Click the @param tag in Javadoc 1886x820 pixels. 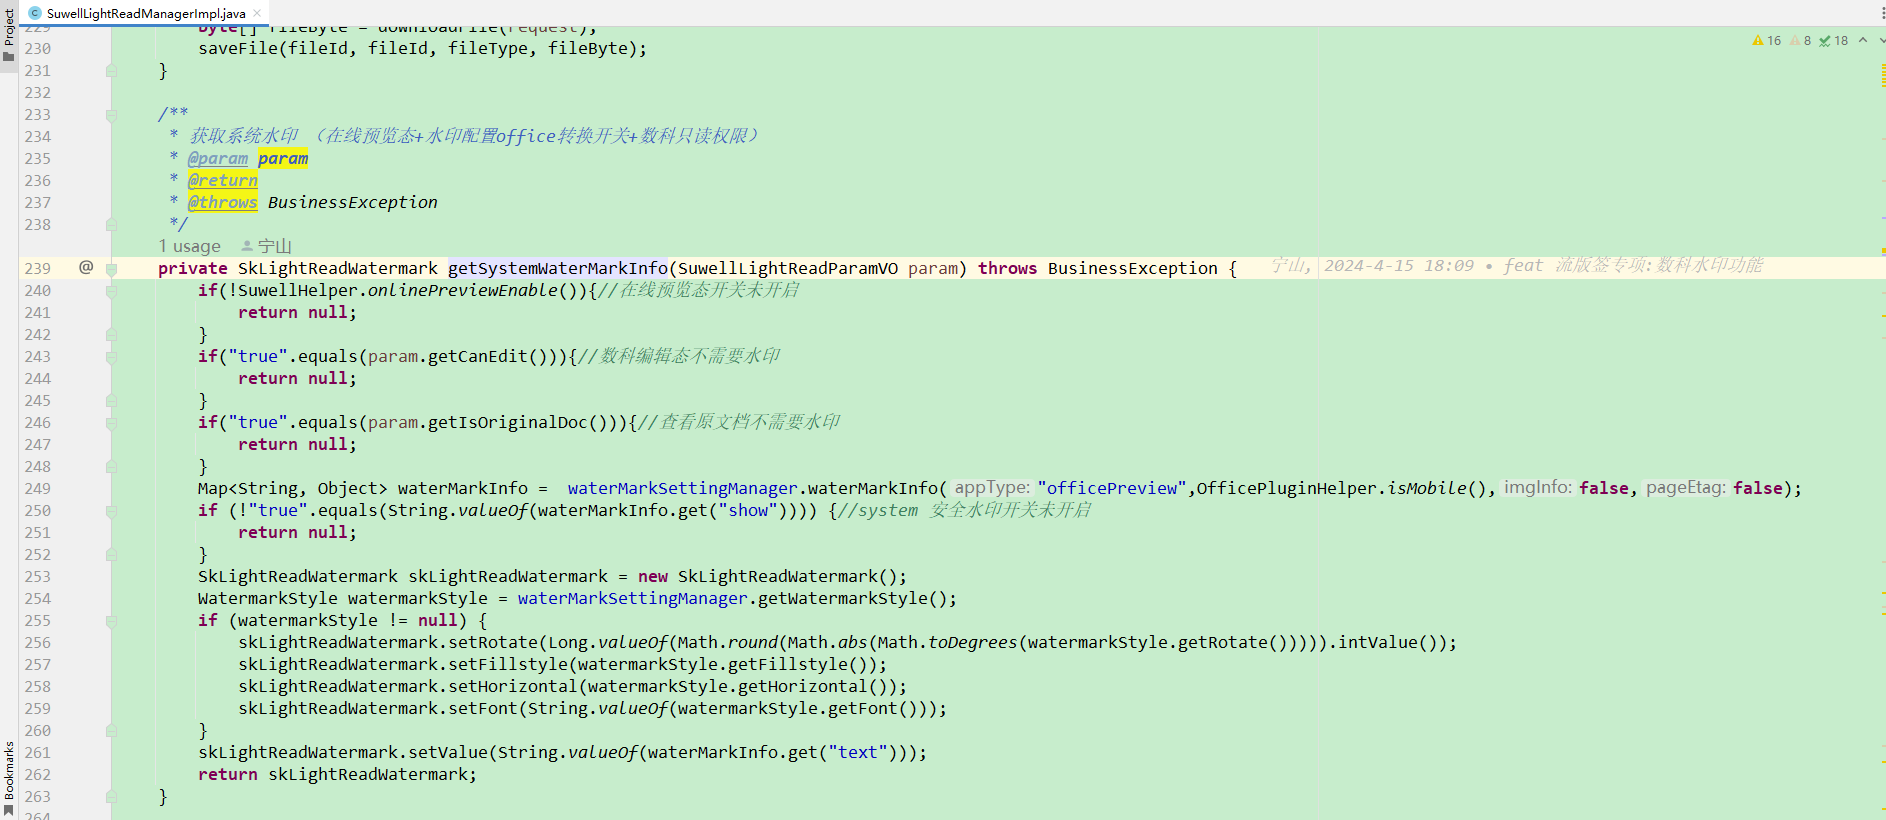pos(217,158)
